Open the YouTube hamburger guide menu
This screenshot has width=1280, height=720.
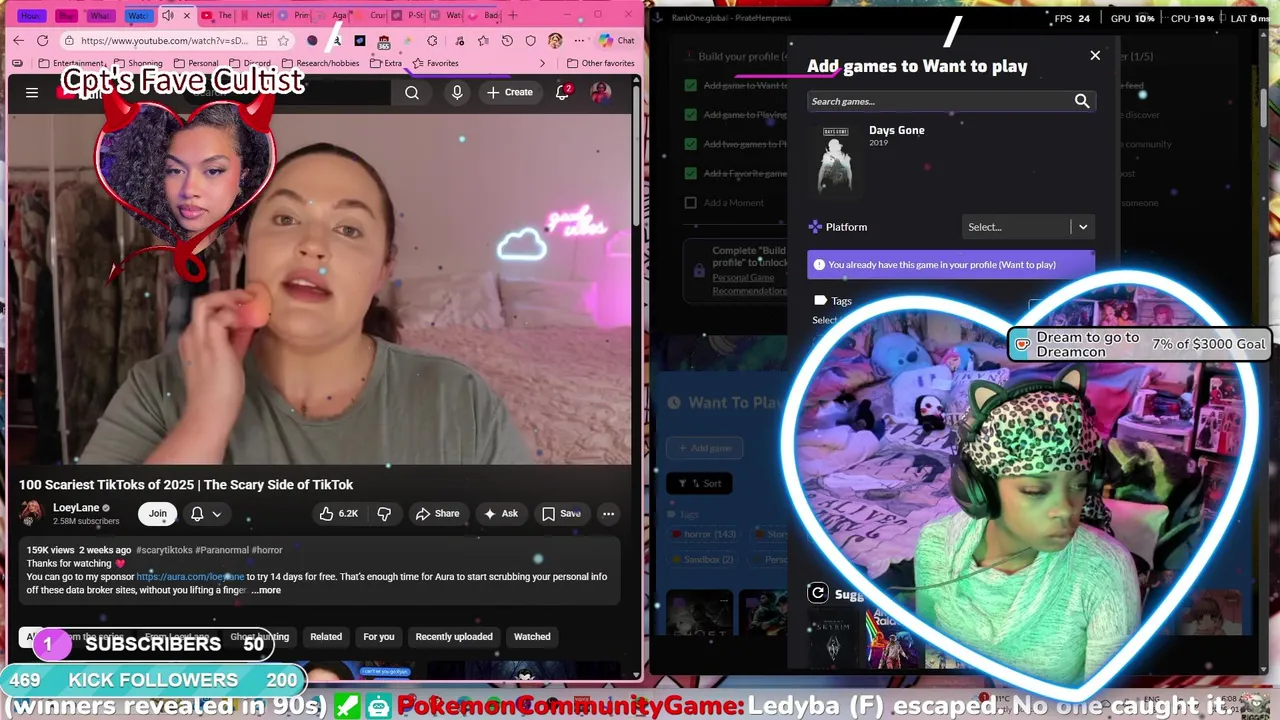pyautogui.click(x=32, y=92)
